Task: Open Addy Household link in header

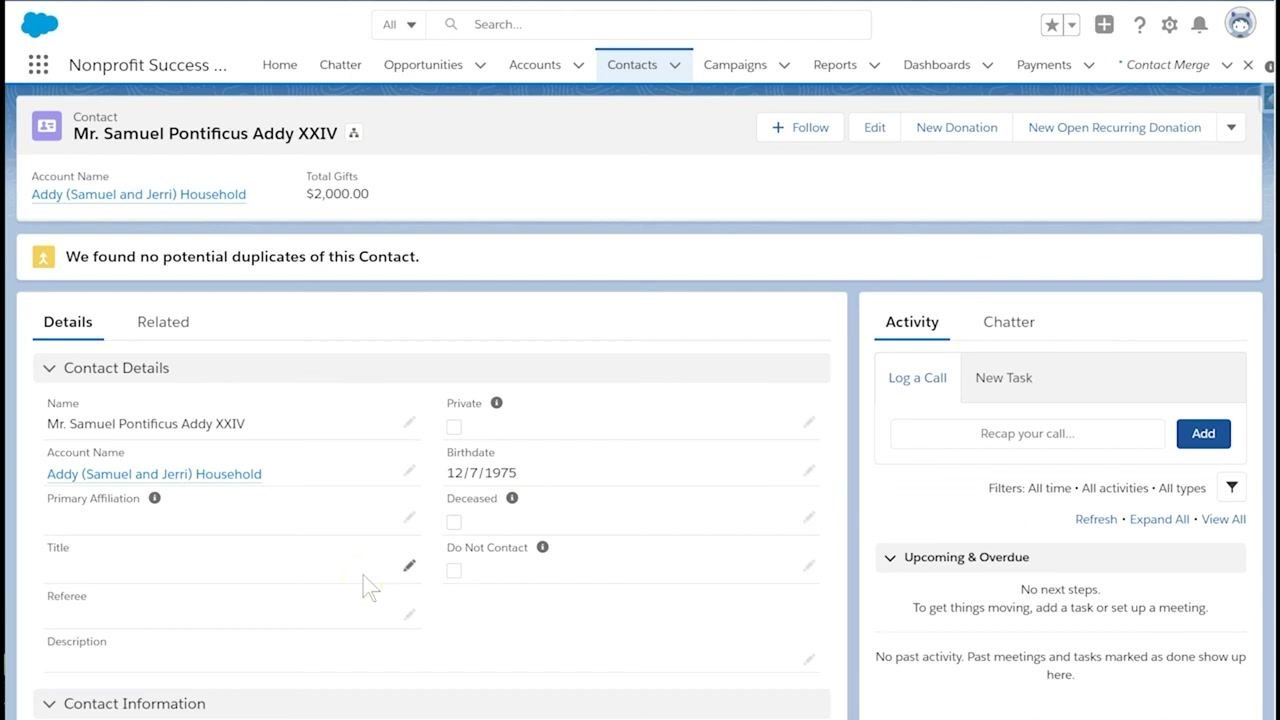Action: (x=139, y=194)
